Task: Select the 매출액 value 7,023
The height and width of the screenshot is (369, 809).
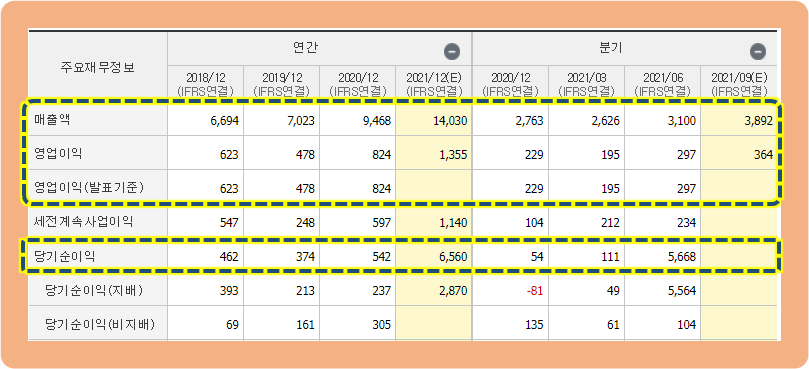Action: (301, 122)
